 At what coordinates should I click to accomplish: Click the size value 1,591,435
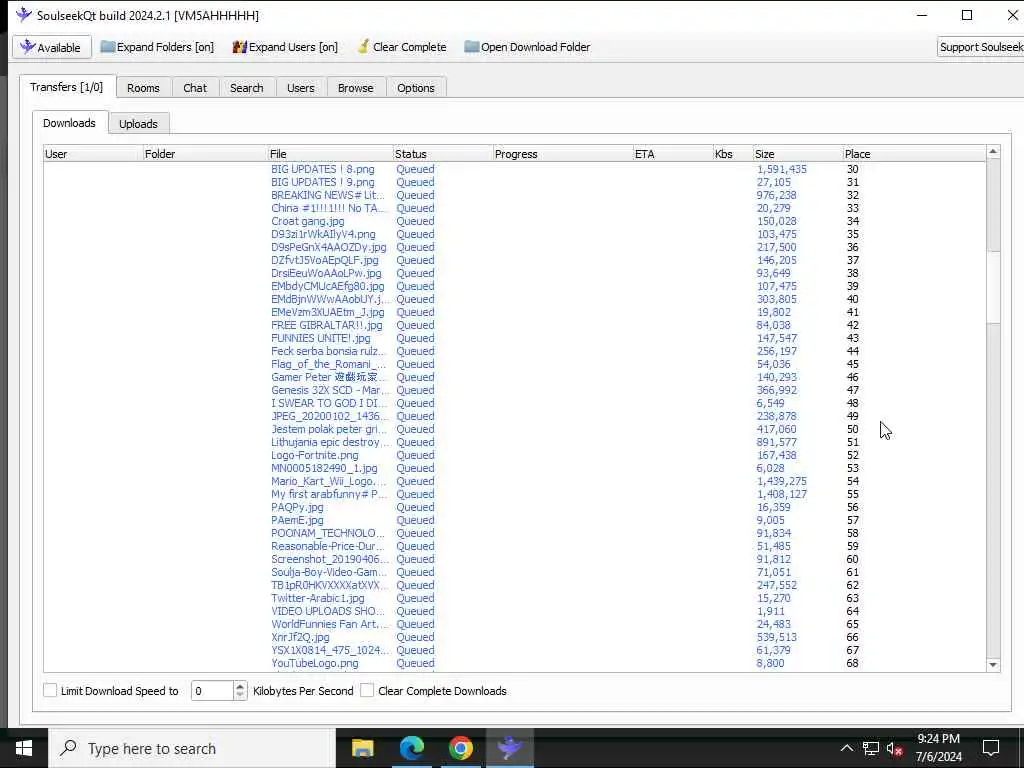(x=782, y=169)
